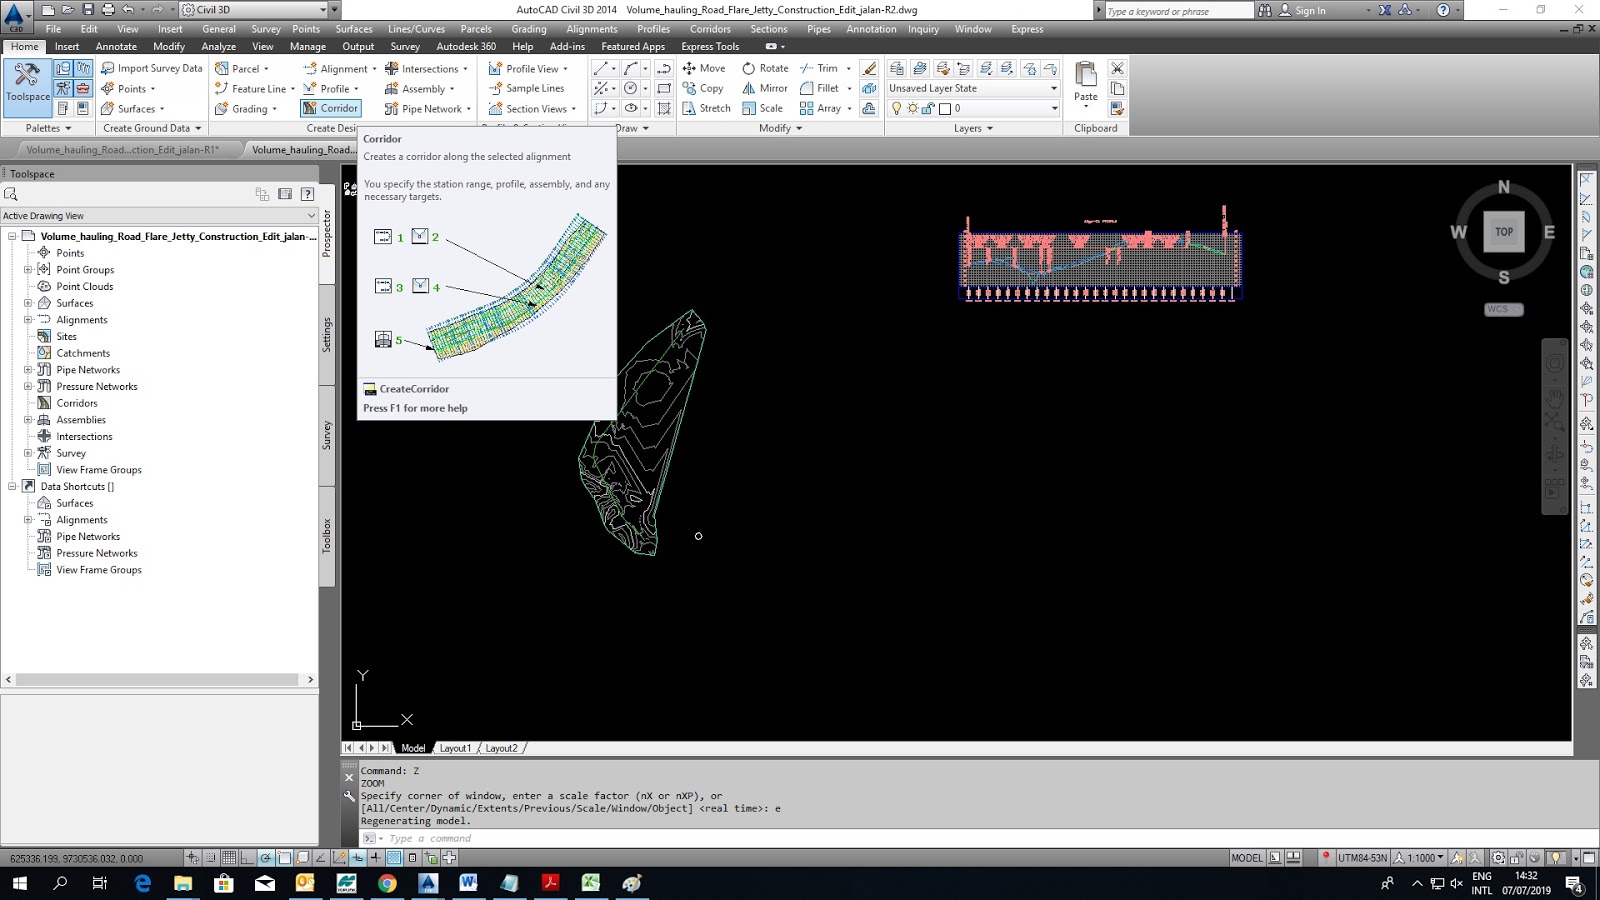
Task: Click the layer color swatch in Layers panel
Action: pos(945,108)
